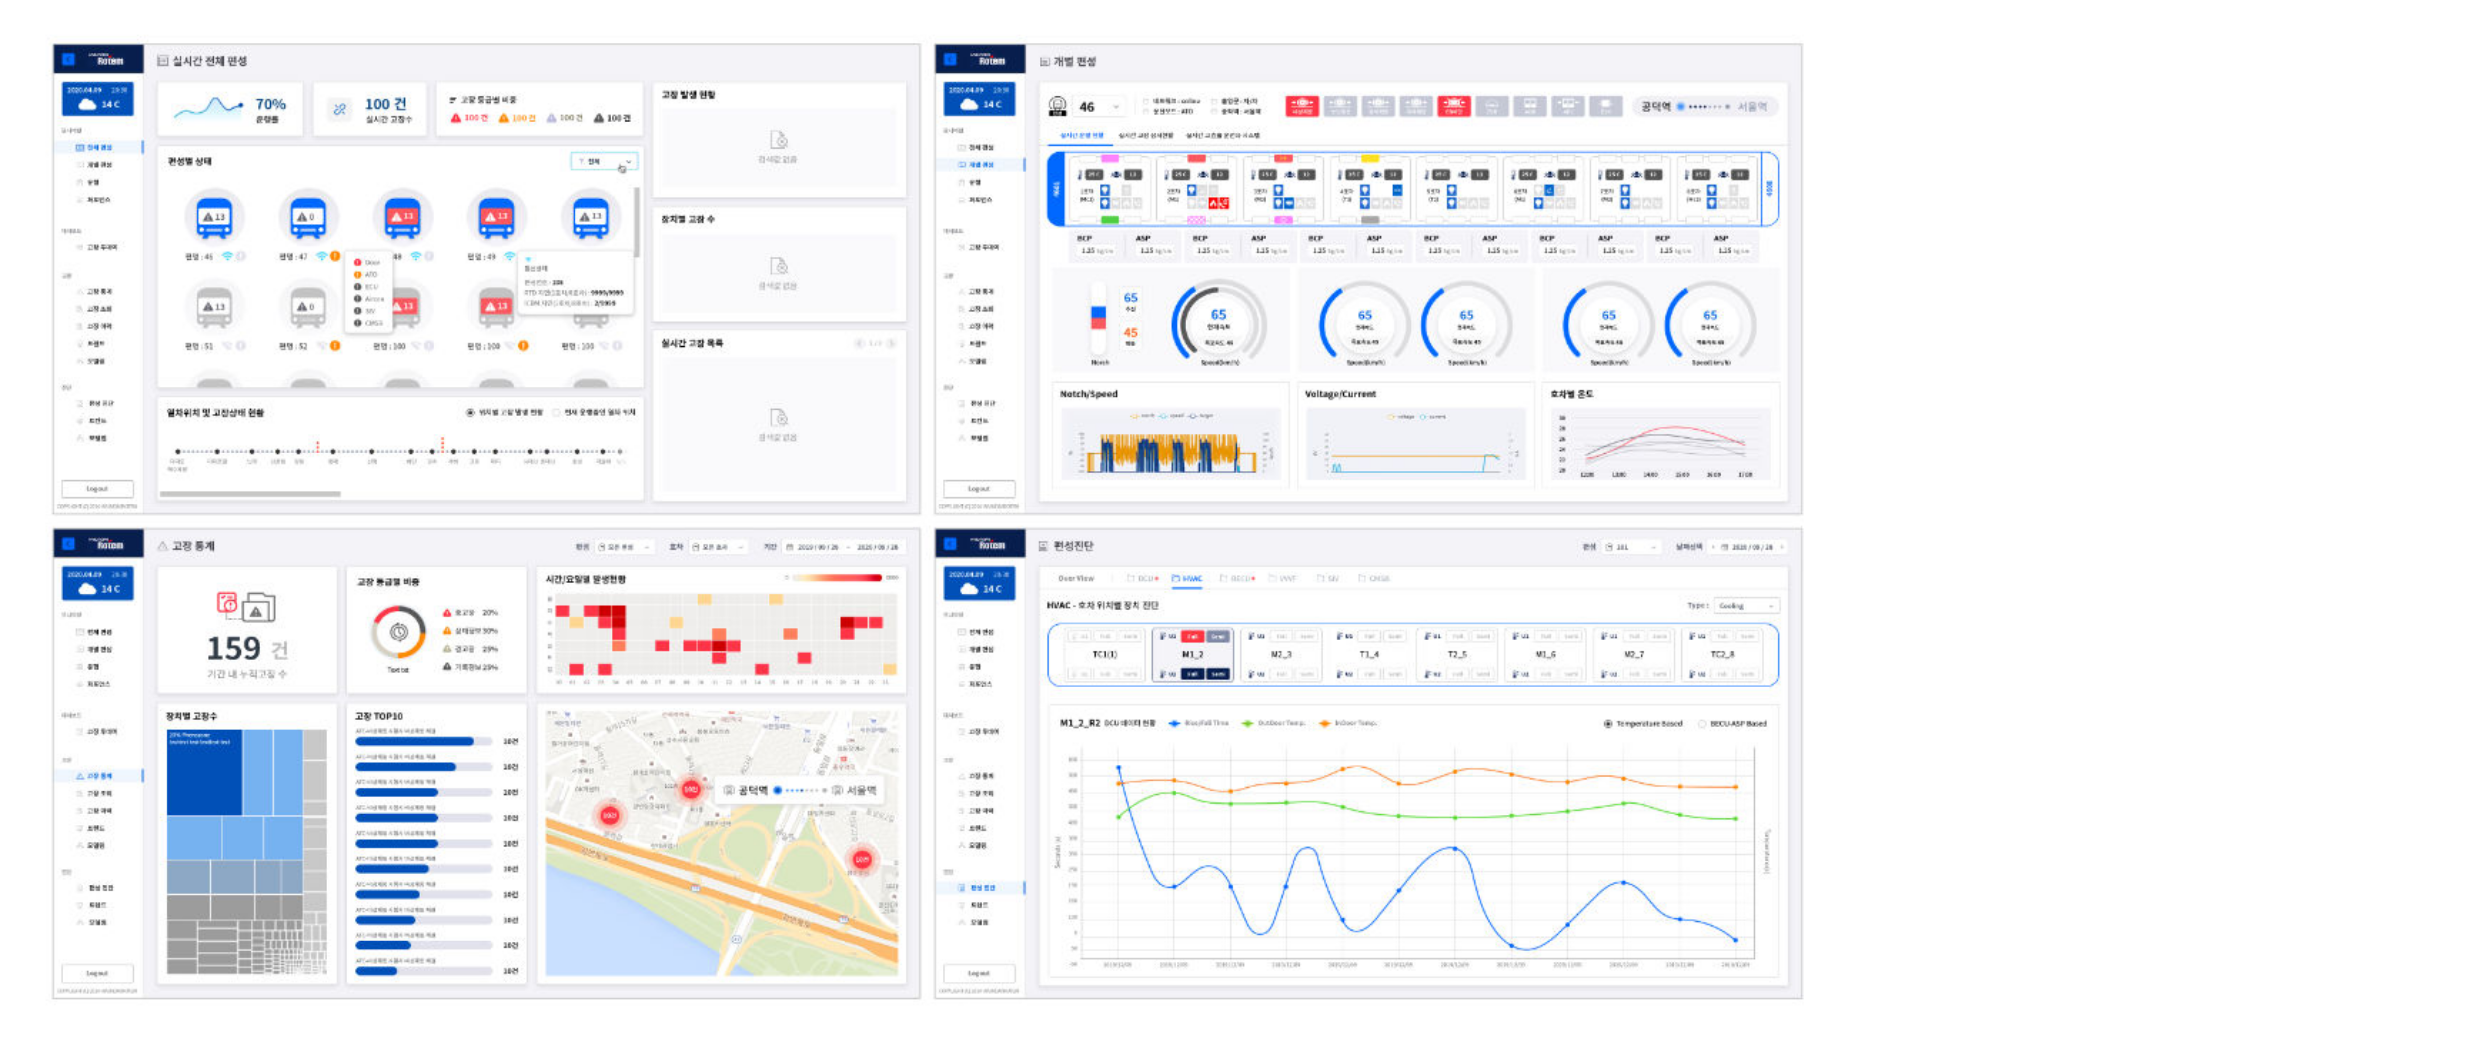Image resolution: width=2480 pixels, height=1042 pixels.
Task: Select the Temperature Based radio button
Action: pyautogui.click(x=1607, y=722)
